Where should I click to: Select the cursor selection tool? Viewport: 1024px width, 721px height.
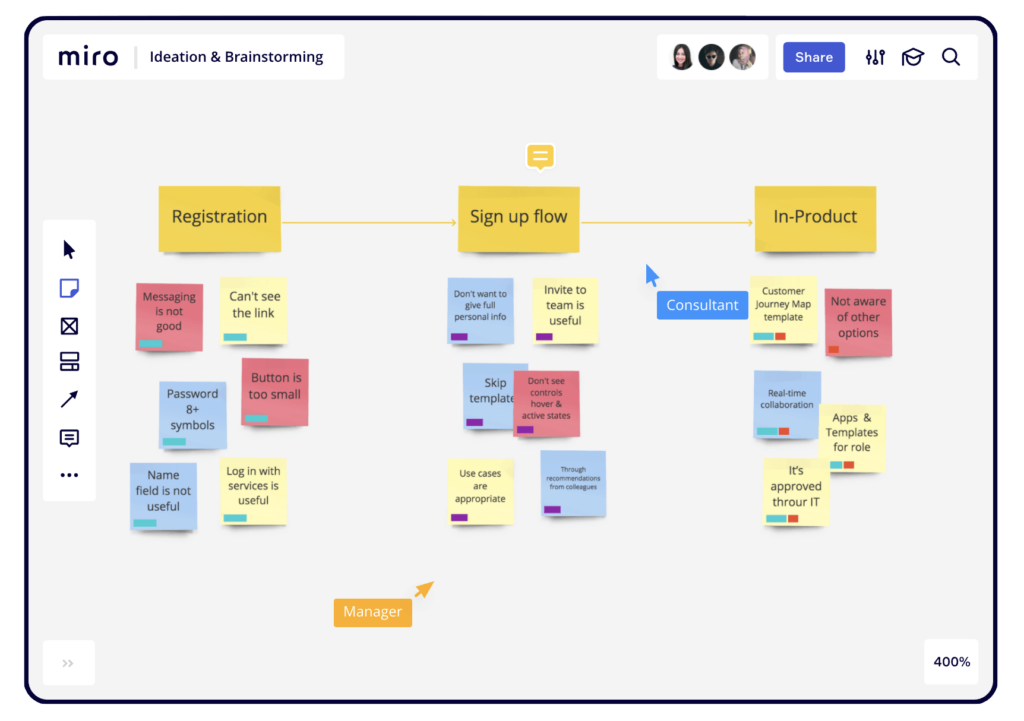click(x=69, y=249)
